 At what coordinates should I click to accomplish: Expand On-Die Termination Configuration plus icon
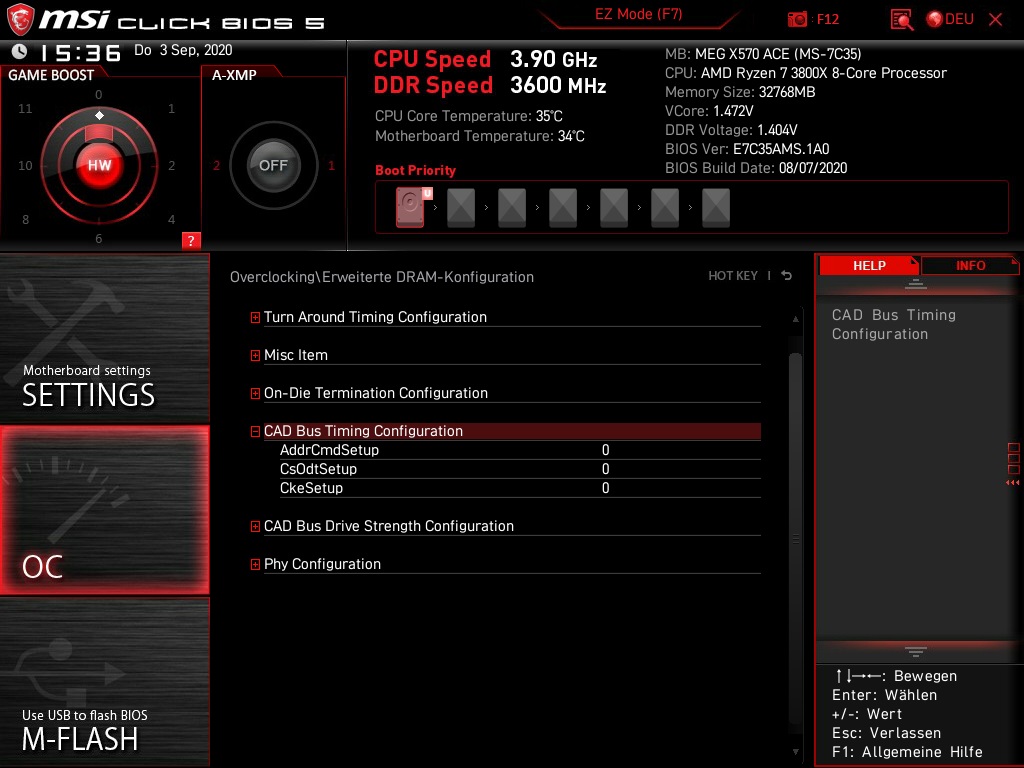point(255,393)
